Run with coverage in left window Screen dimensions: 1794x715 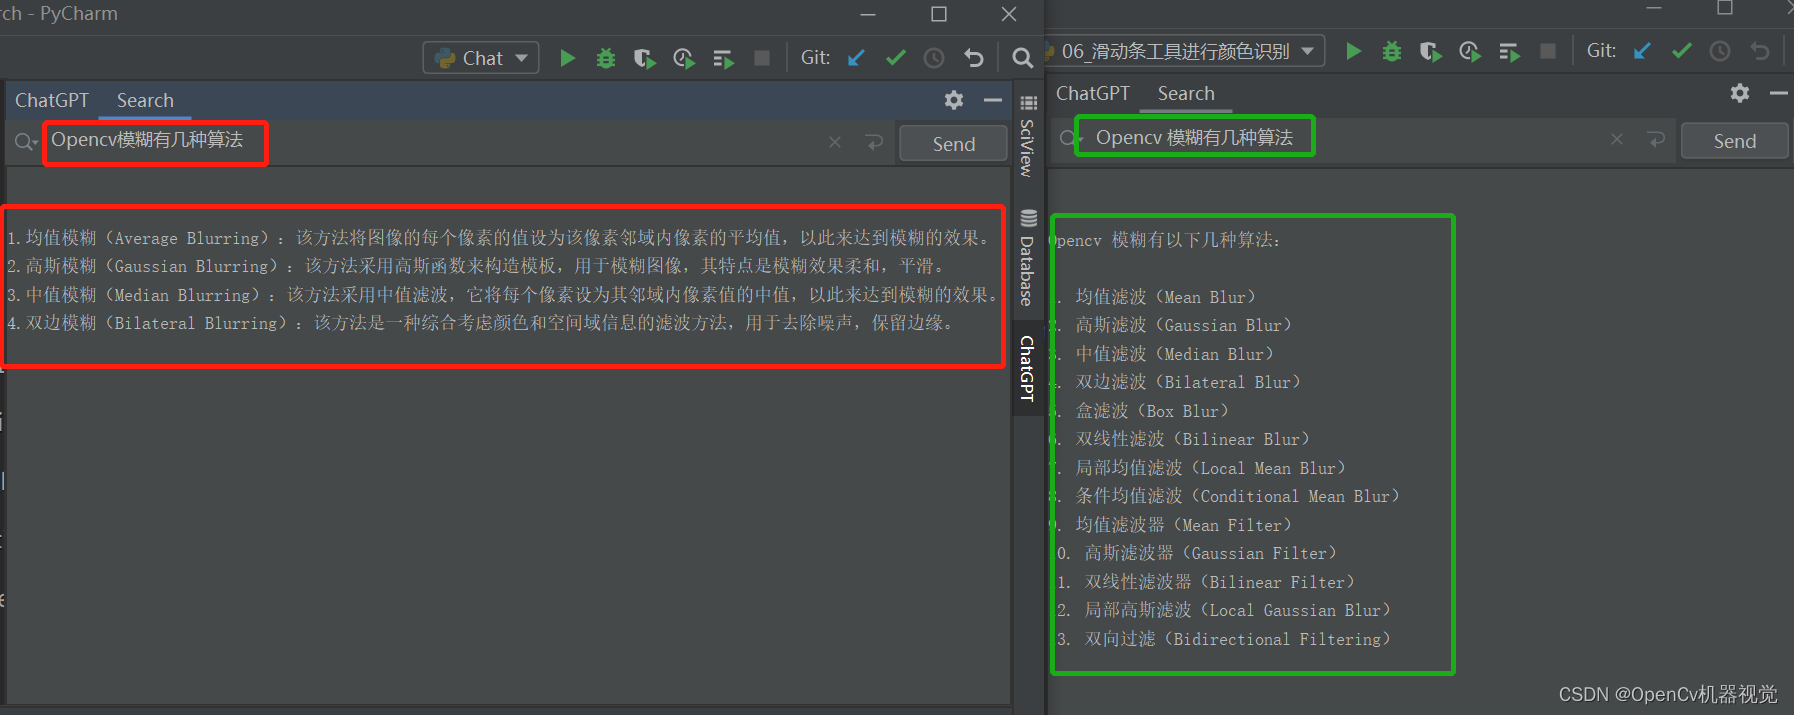644,59
